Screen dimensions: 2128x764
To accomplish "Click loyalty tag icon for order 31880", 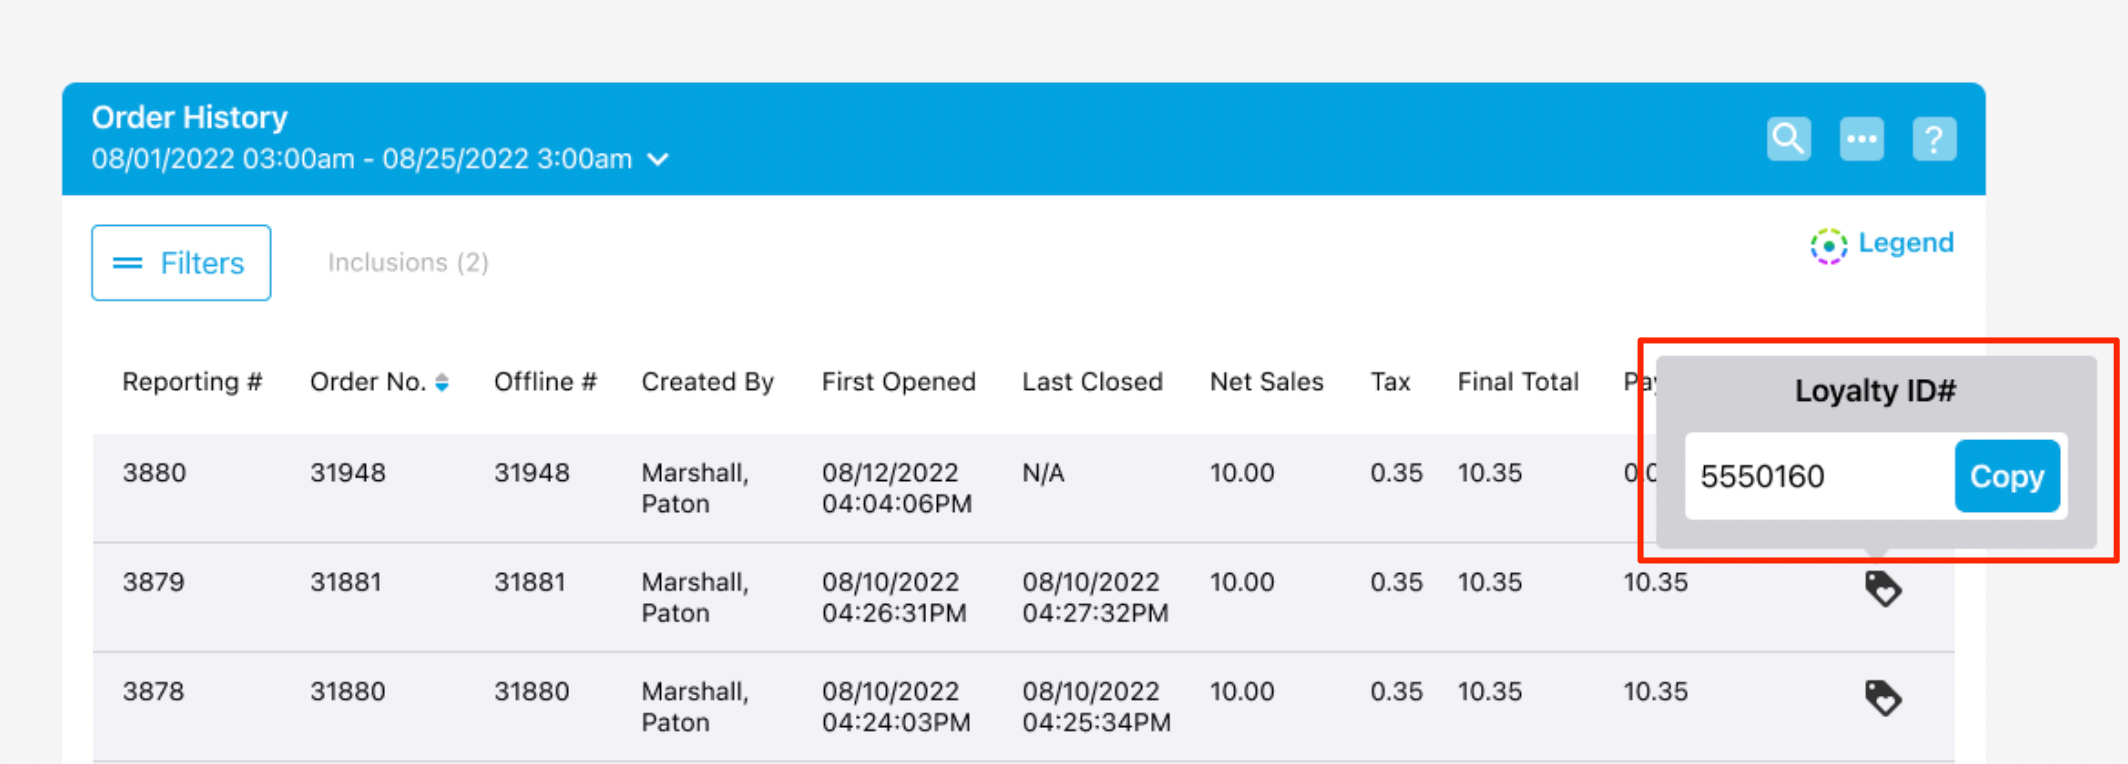I will (1882, 698).
